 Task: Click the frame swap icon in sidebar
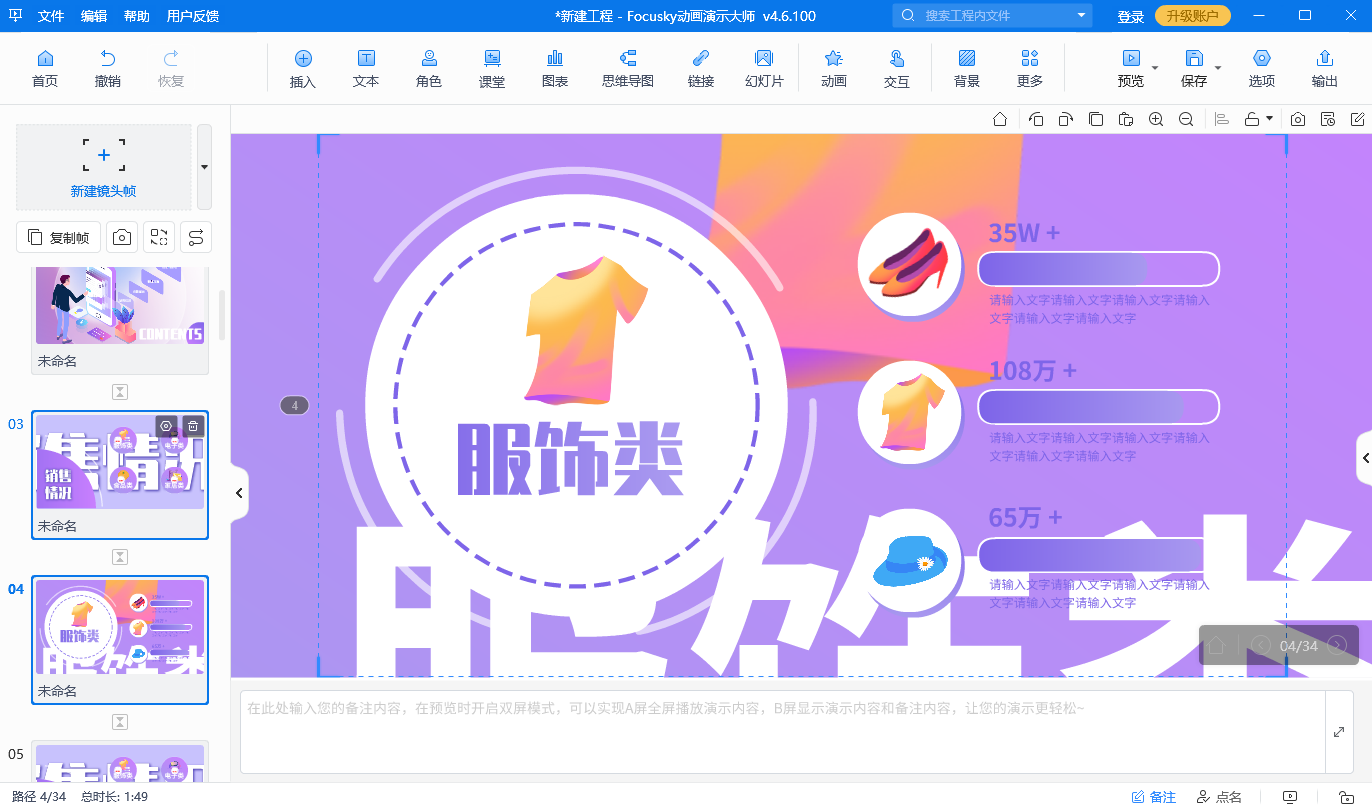(x=159, y=237)
